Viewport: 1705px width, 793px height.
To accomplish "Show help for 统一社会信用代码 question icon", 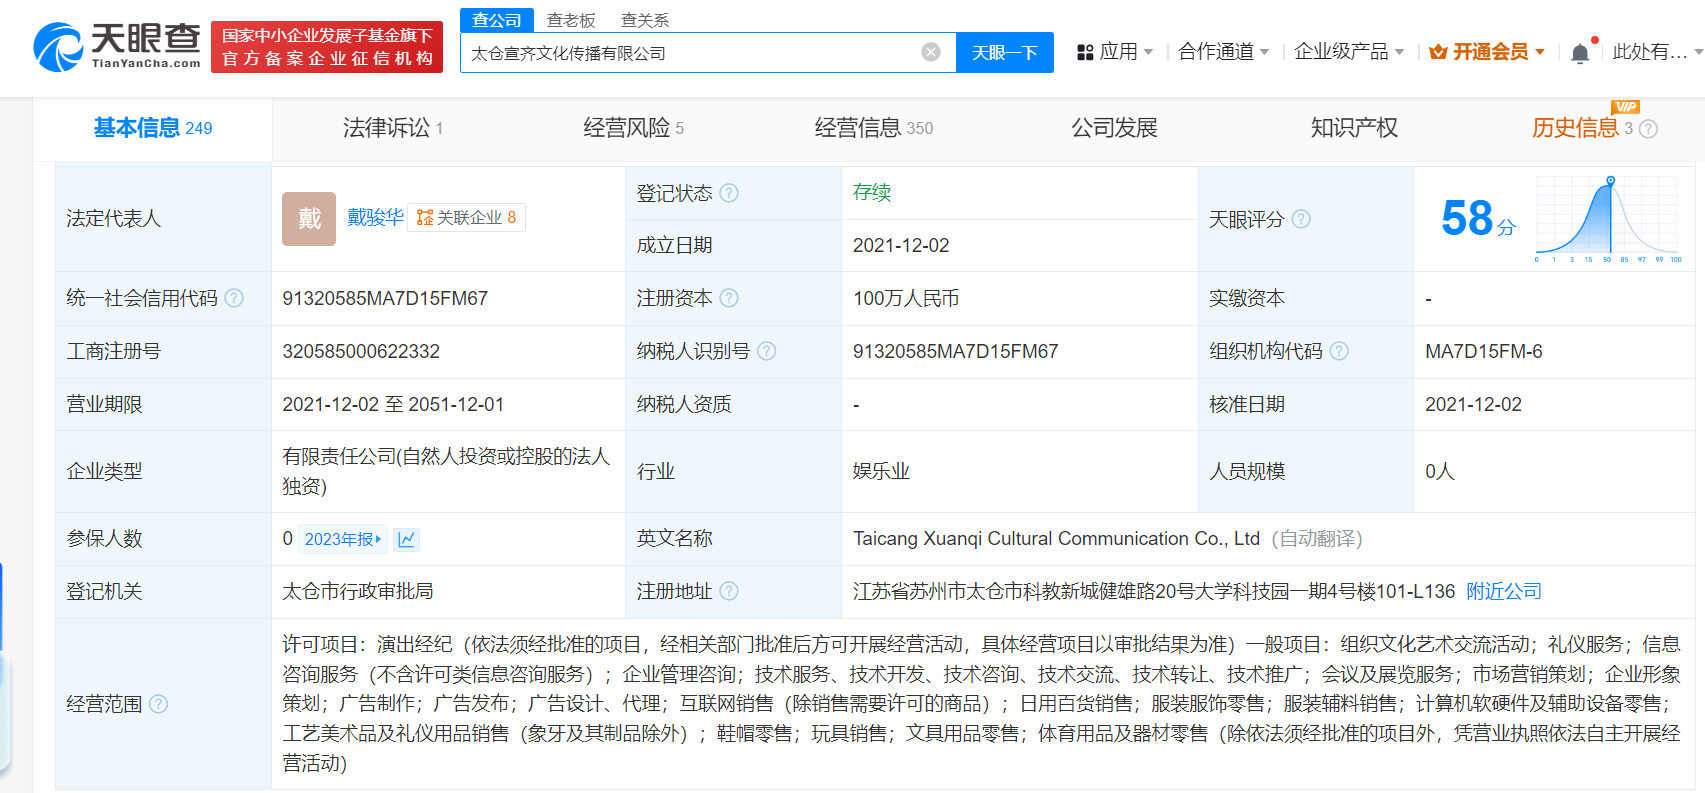I will tap(234, 298).
